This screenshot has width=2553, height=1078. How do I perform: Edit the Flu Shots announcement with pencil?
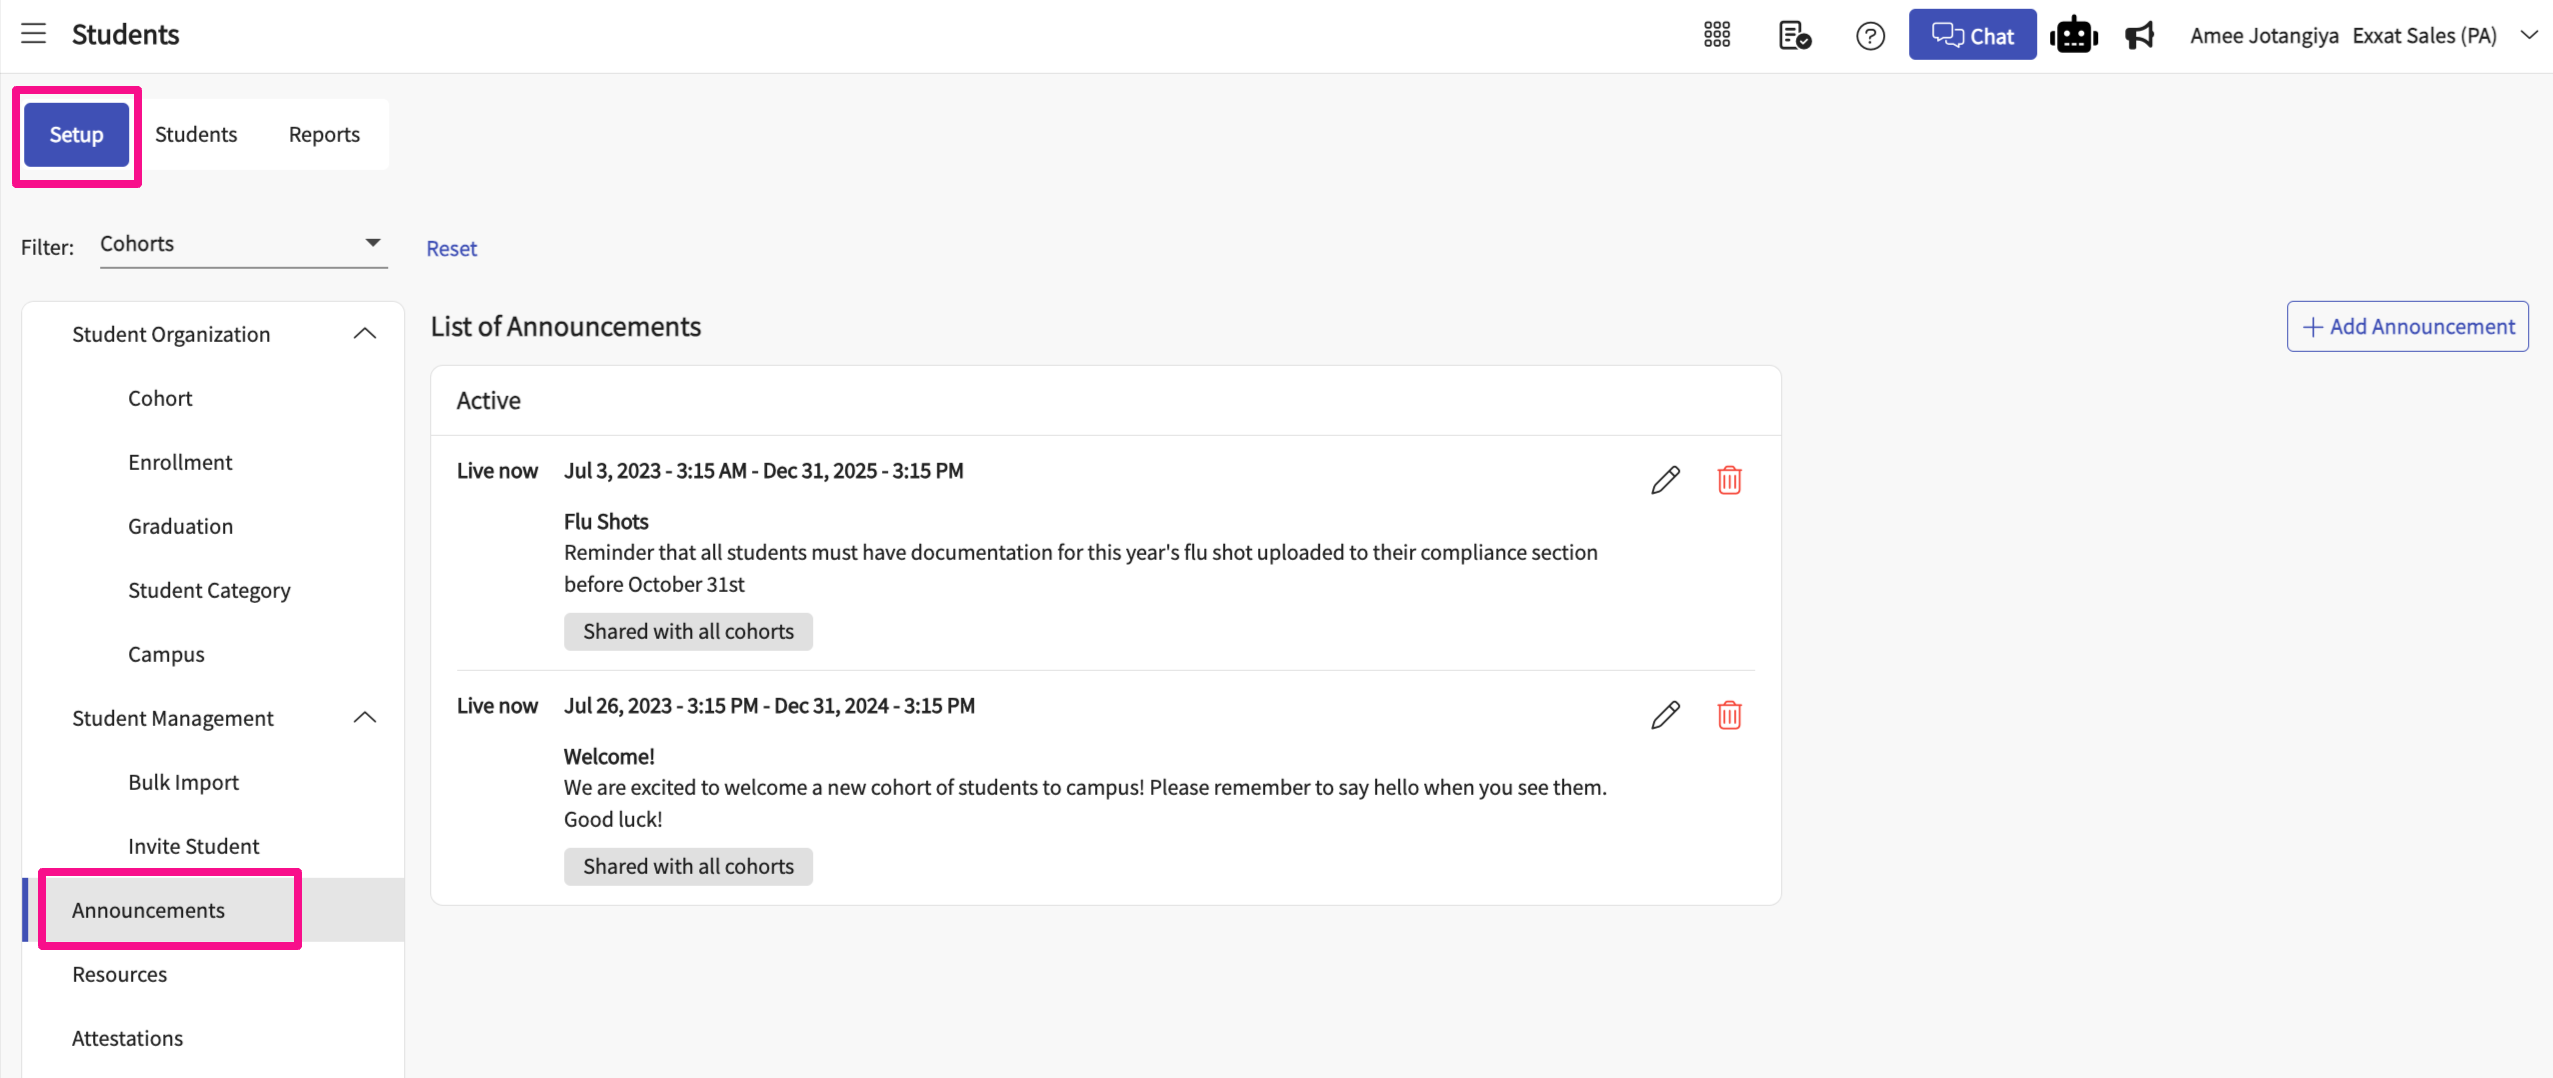pos(1665,480)
